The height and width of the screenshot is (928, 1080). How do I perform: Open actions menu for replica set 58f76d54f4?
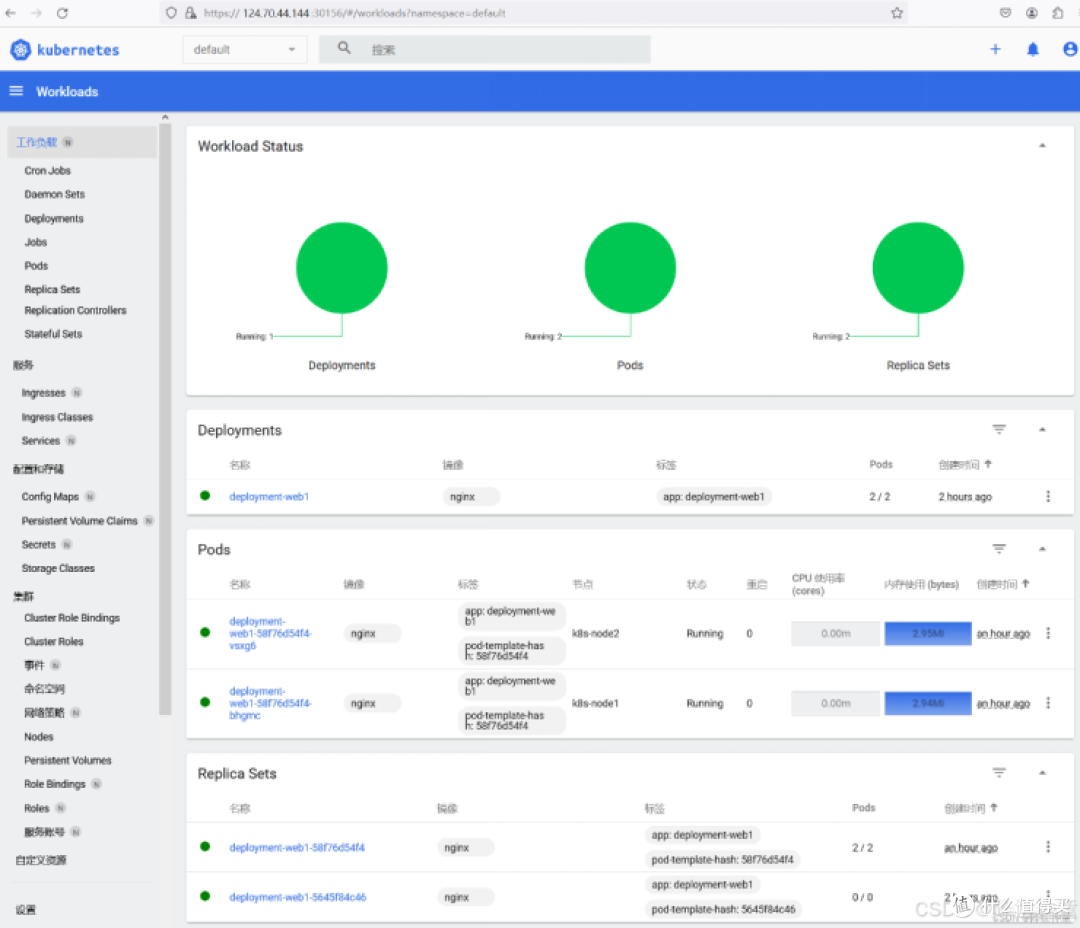click(x=1048, y=847)
